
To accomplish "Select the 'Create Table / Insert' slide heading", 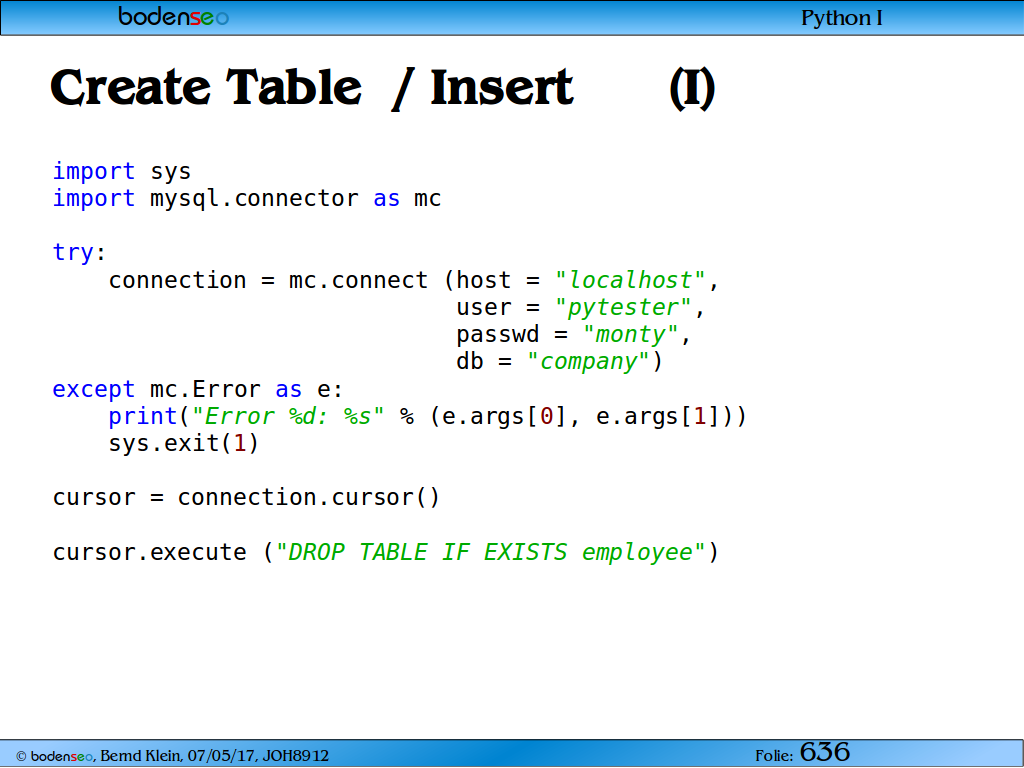I will click(312, 88).
